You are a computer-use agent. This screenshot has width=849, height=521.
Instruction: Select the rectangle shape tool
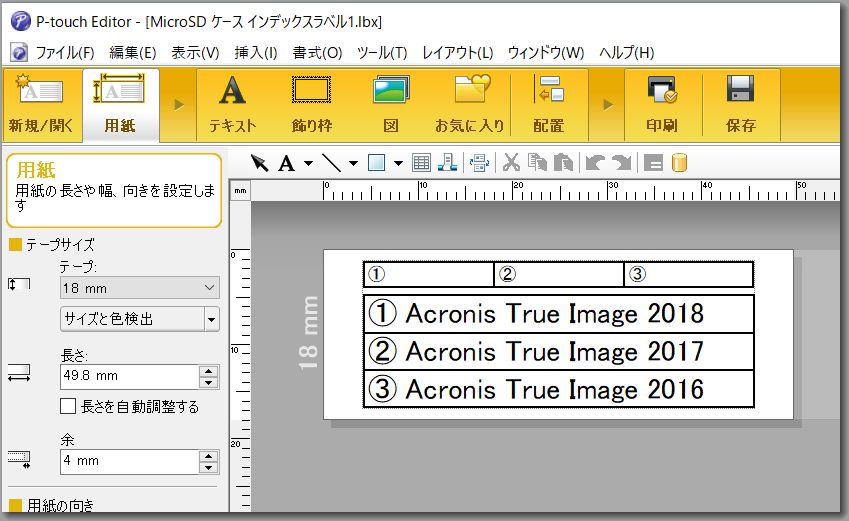376,162
